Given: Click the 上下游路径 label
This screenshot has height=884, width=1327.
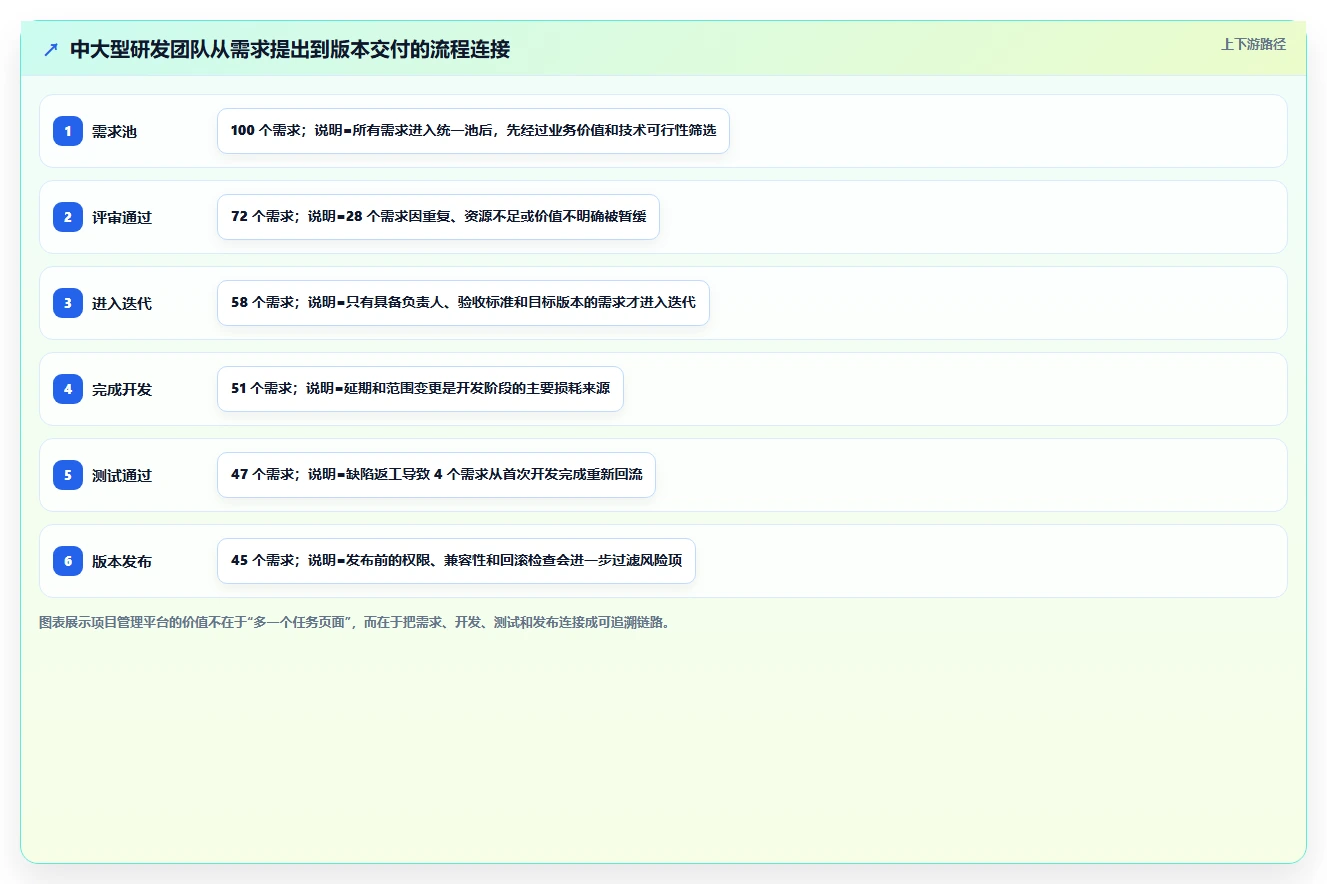Looking at the screenshot, I should point(1253,45).
